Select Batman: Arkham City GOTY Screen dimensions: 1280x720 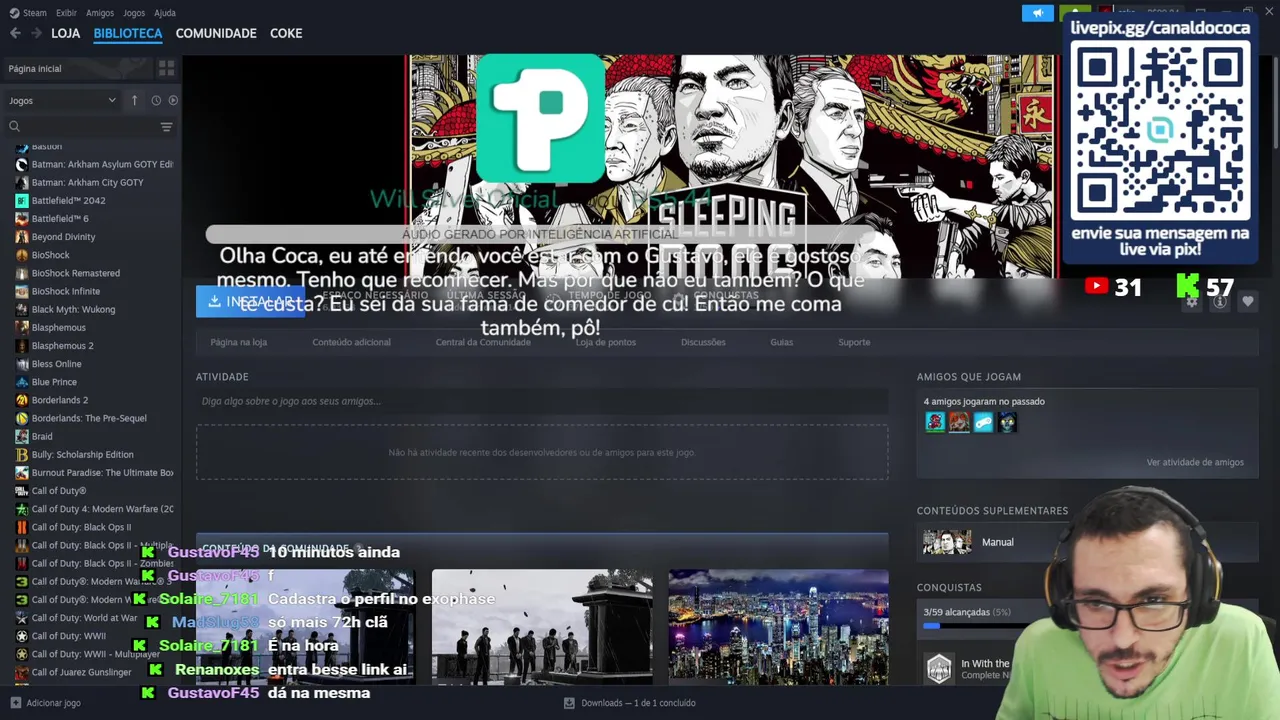coord(88,182)
